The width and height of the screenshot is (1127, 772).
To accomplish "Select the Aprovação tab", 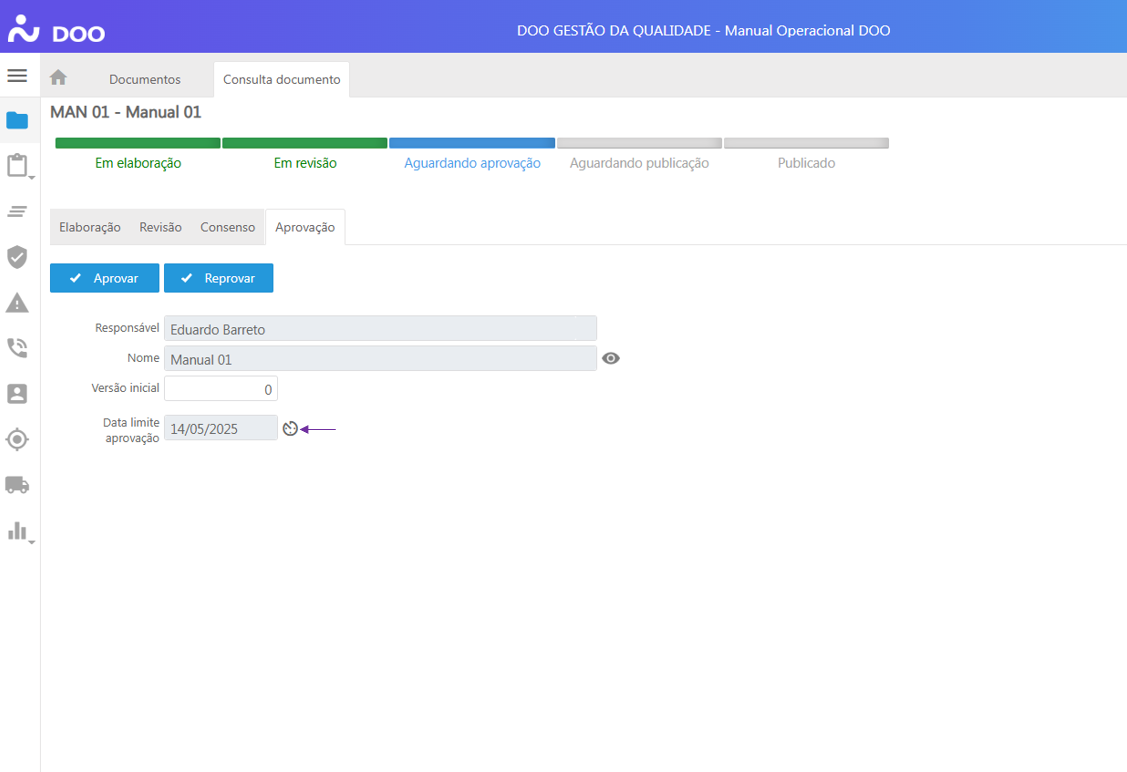I will [305, 227].
